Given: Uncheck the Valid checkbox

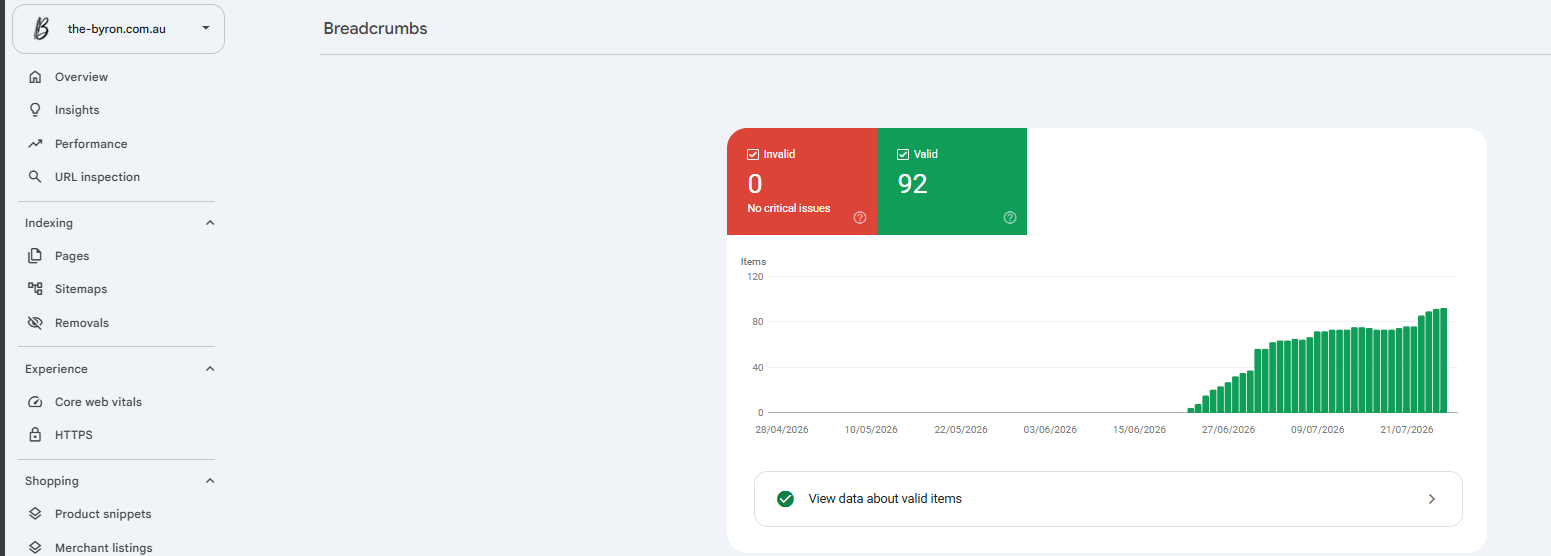Looking at the screenshot, I should [x=903, y=155].
